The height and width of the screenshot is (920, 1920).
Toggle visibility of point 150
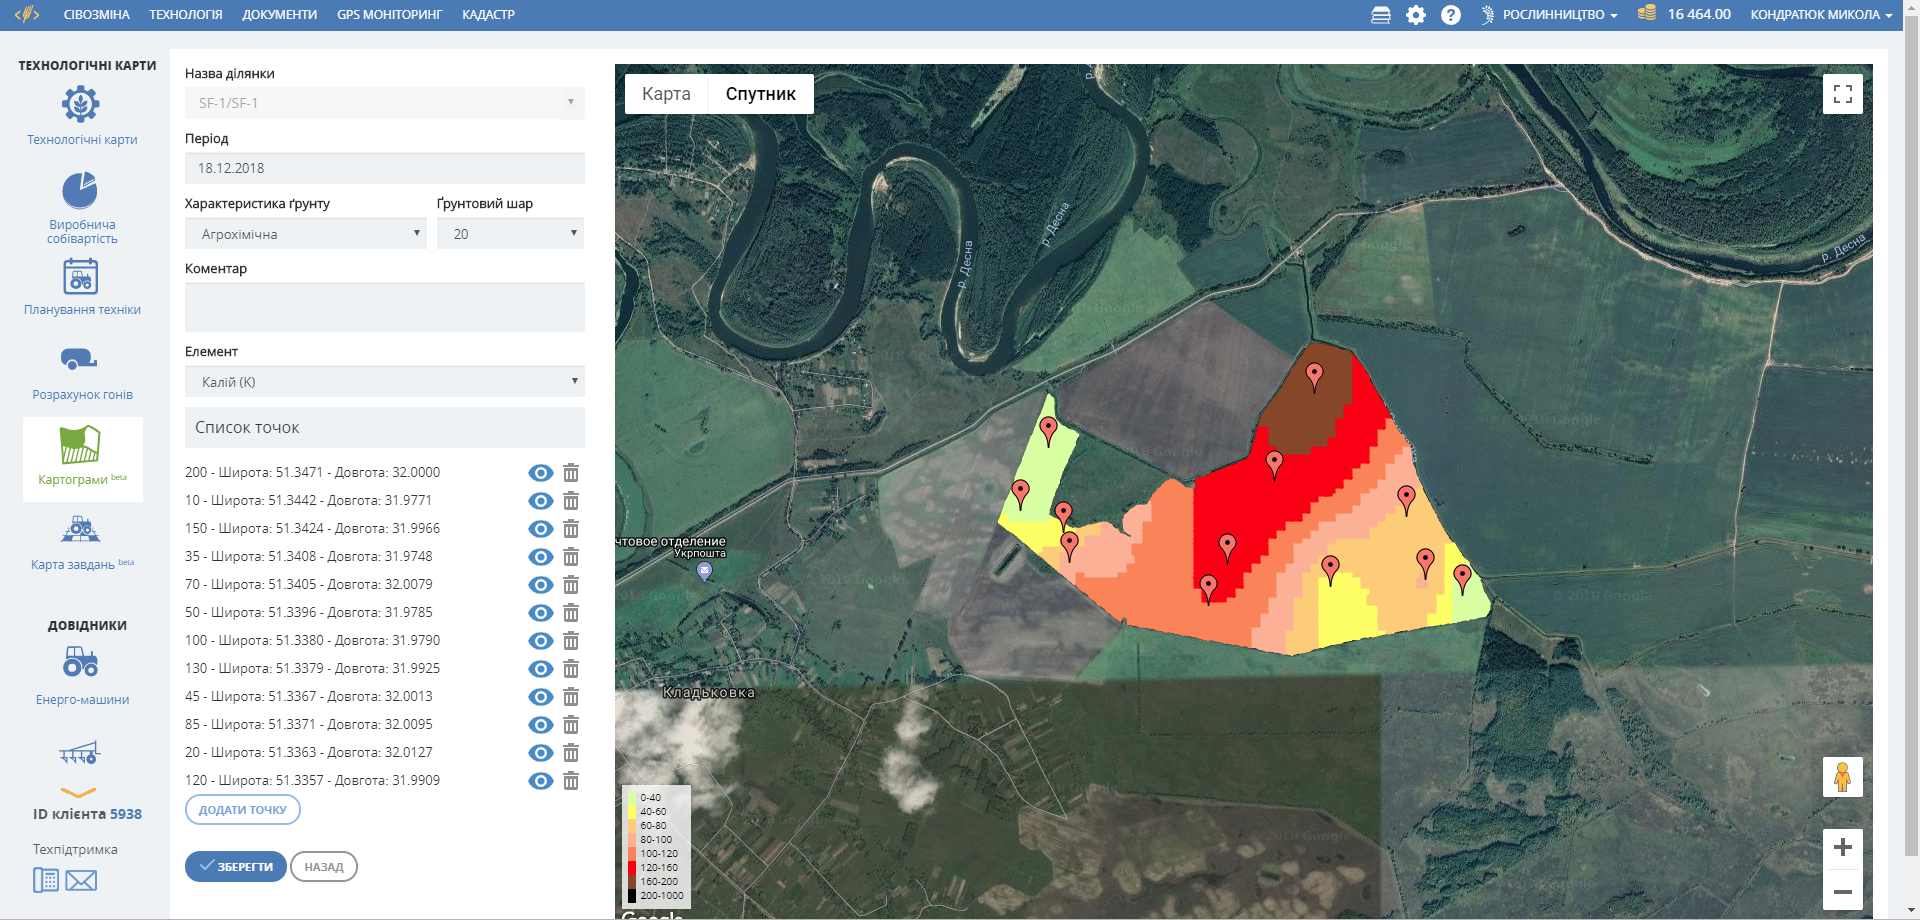(x=540, y=529)
